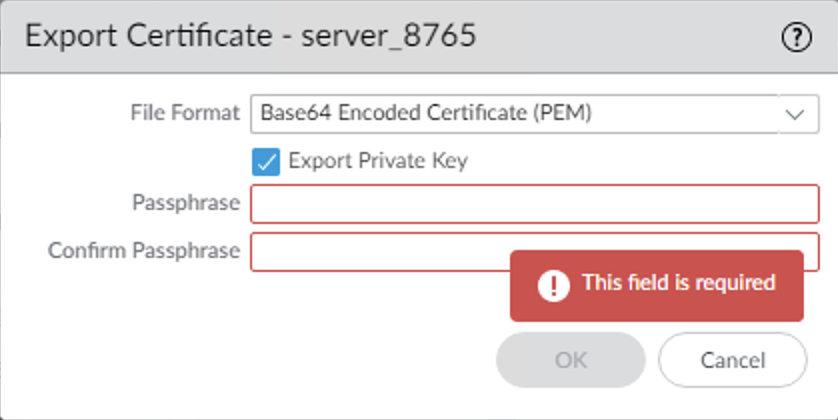
Task: Open the help question mark icon
Action: coord(796,37)
